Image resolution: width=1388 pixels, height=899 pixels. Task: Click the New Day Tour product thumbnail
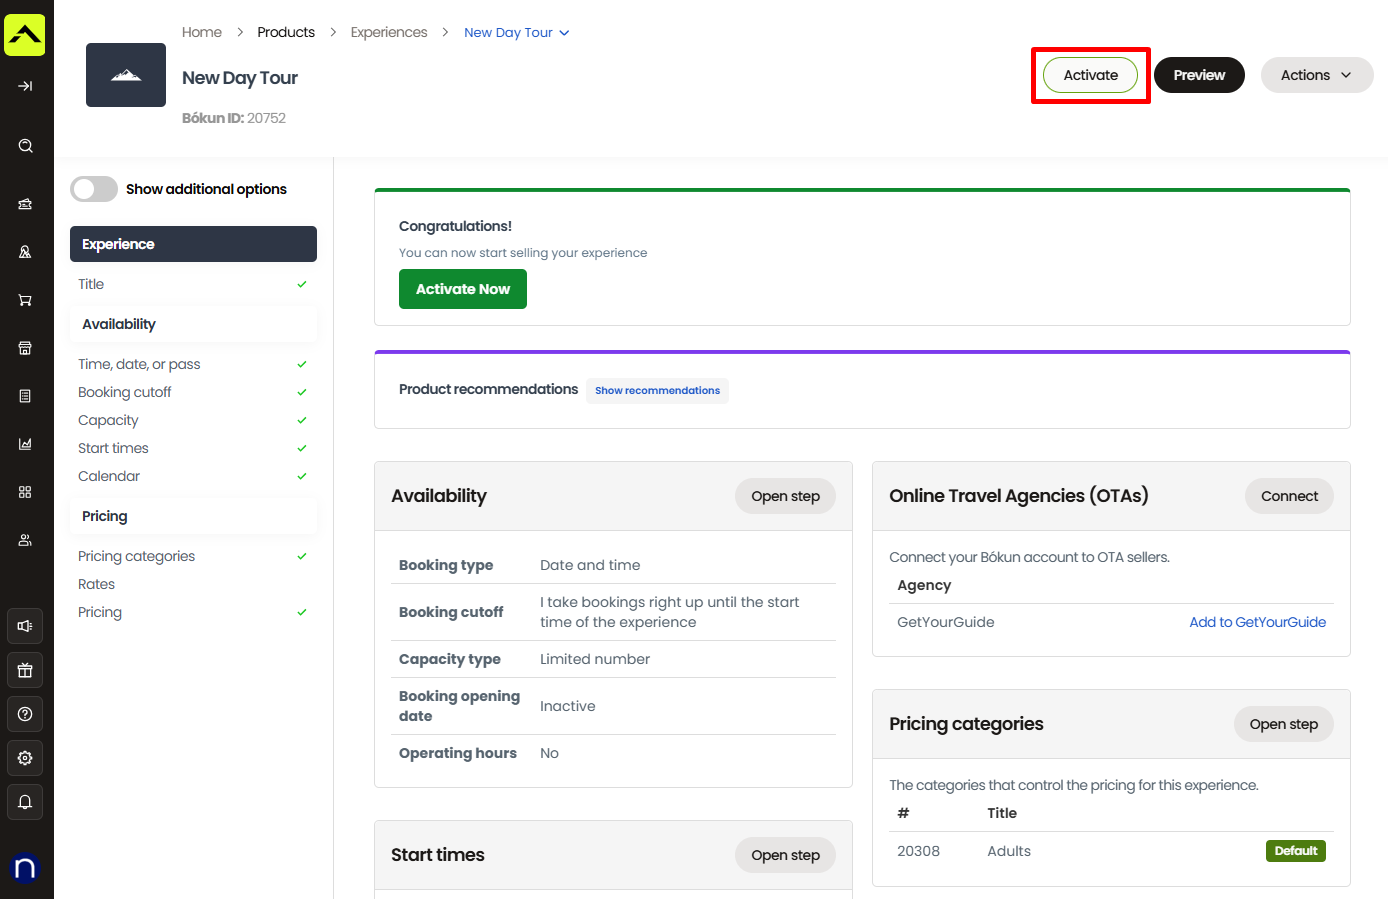[x=126, y=75]
